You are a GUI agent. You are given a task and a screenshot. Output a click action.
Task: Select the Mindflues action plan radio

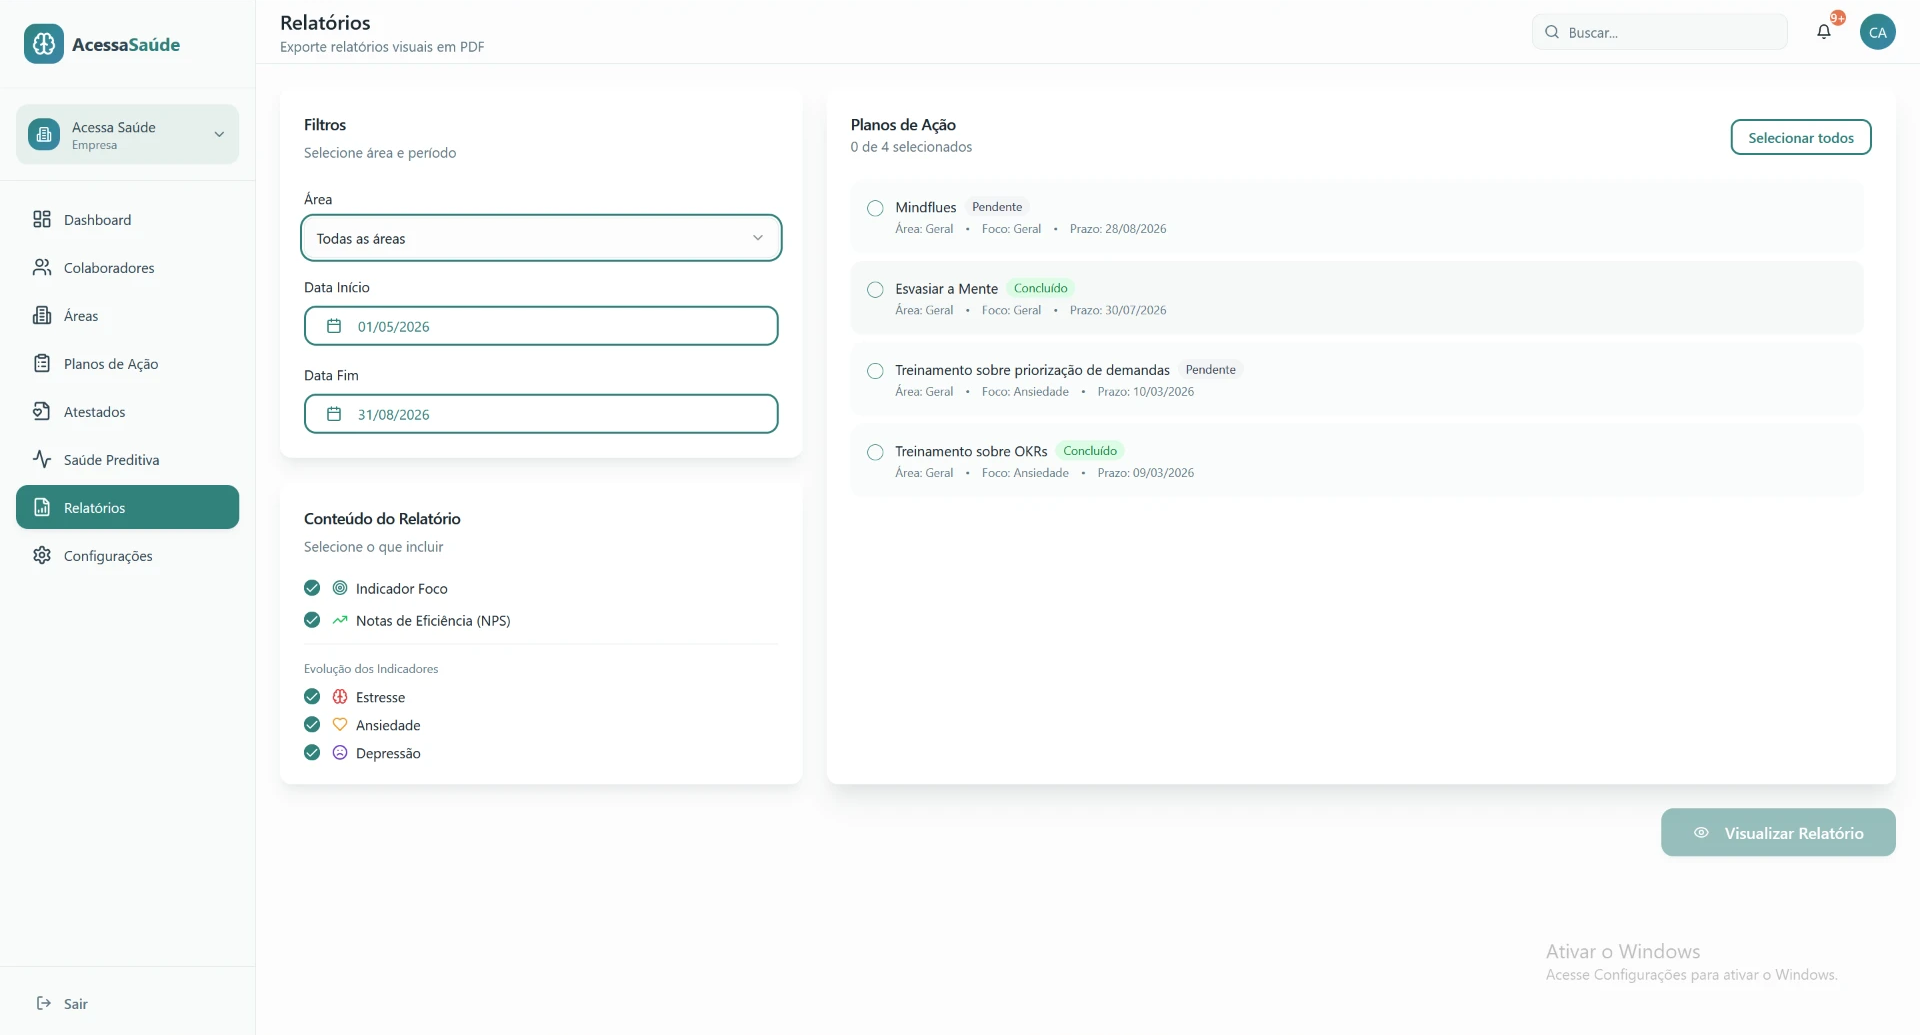875,208
